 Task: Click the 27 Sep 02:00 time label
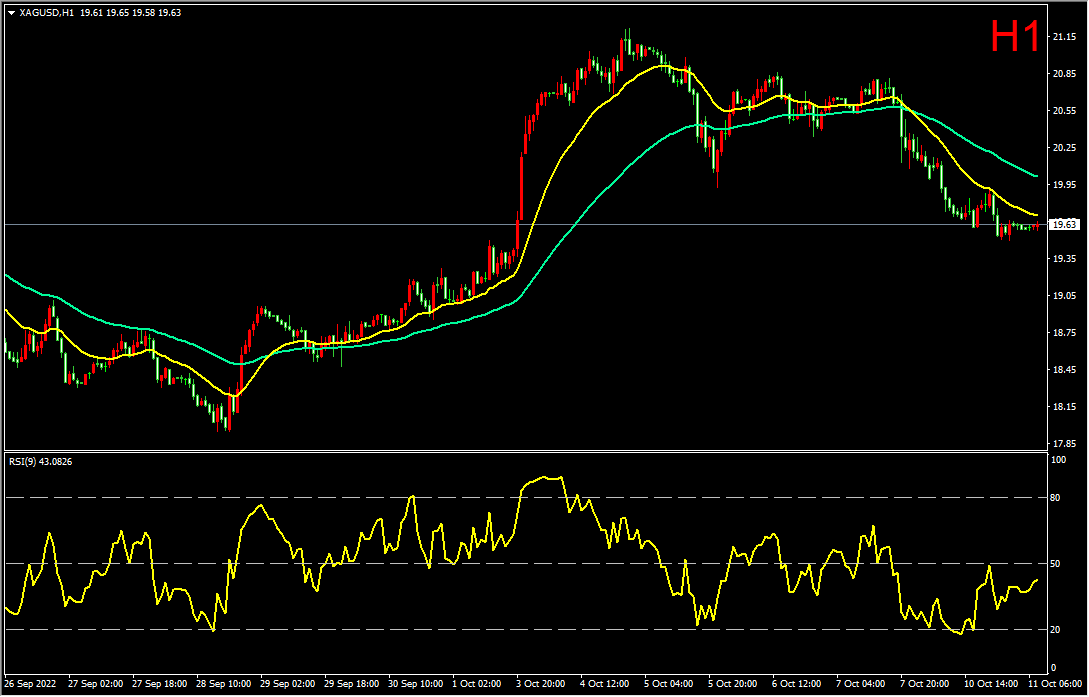pyautogui.click(x=97, y=684)
